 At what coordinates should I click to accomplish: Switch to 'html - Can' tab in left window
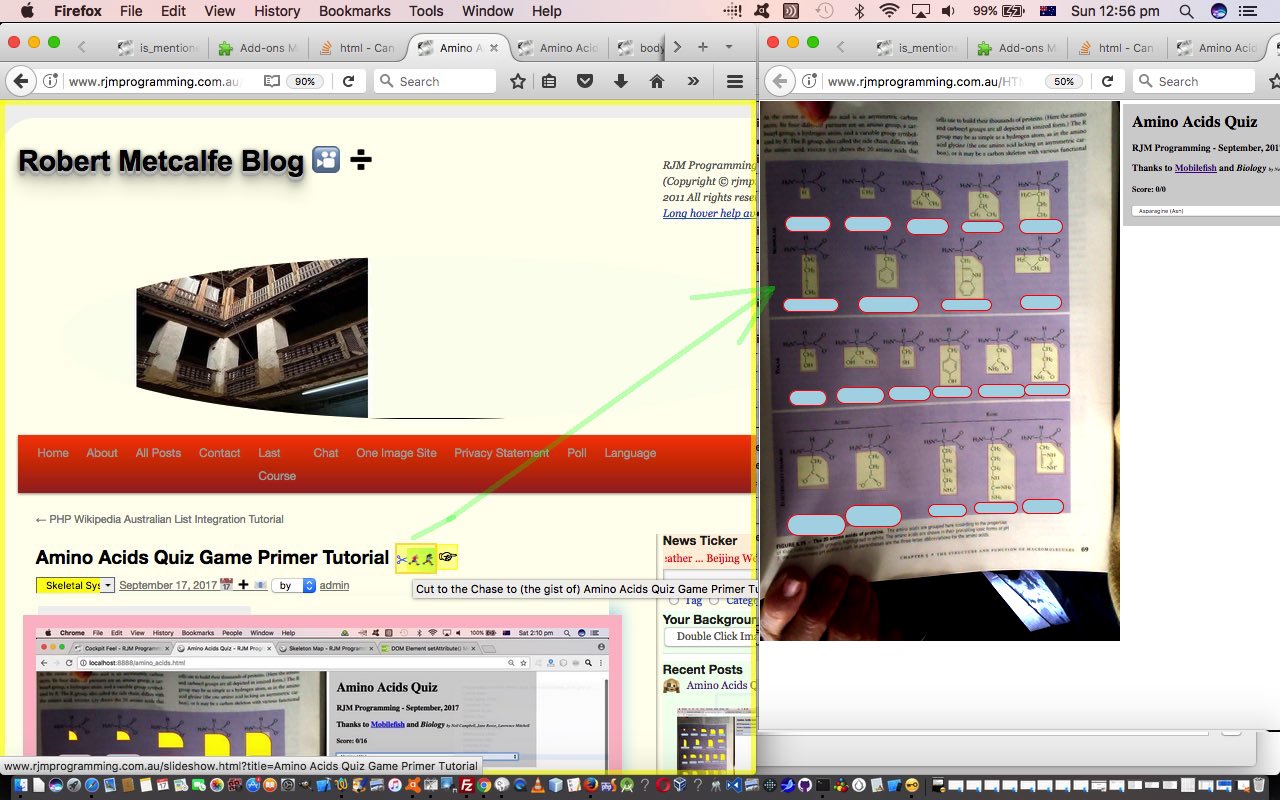tap(357, 48)
